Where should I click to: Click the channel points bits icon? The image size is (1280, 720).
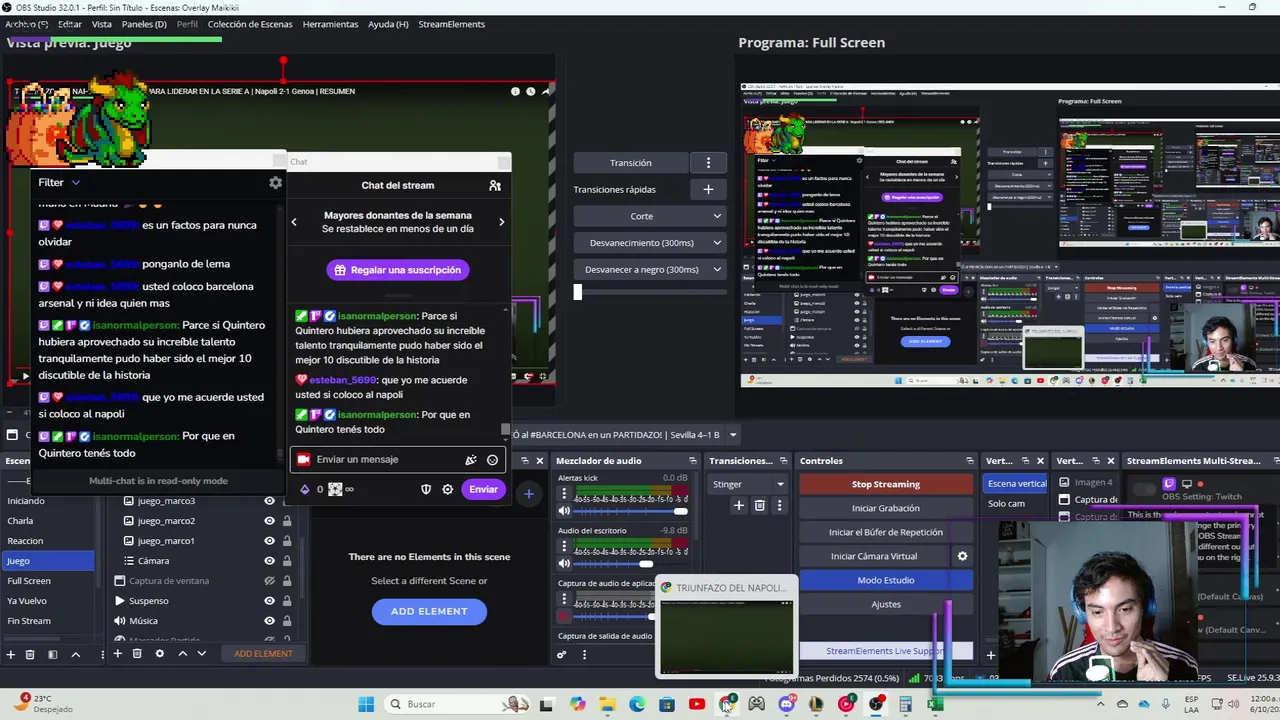pyautogui.click(x=305, y=489)
